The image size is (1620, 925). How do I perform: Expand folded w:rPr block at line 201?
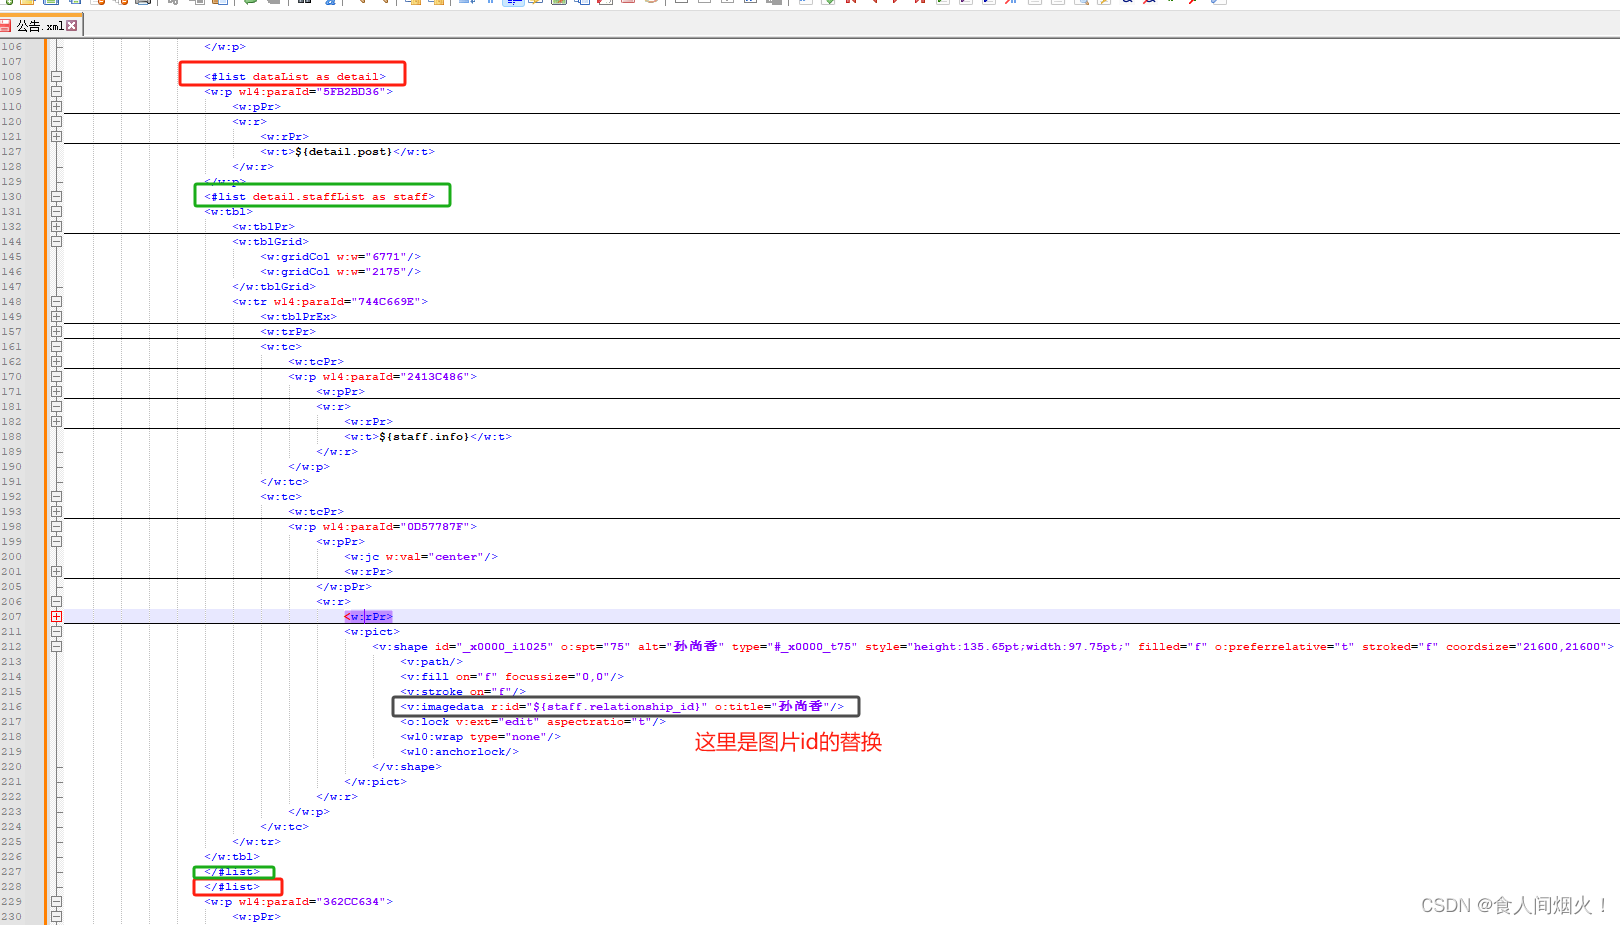click(x=56, y=572)
